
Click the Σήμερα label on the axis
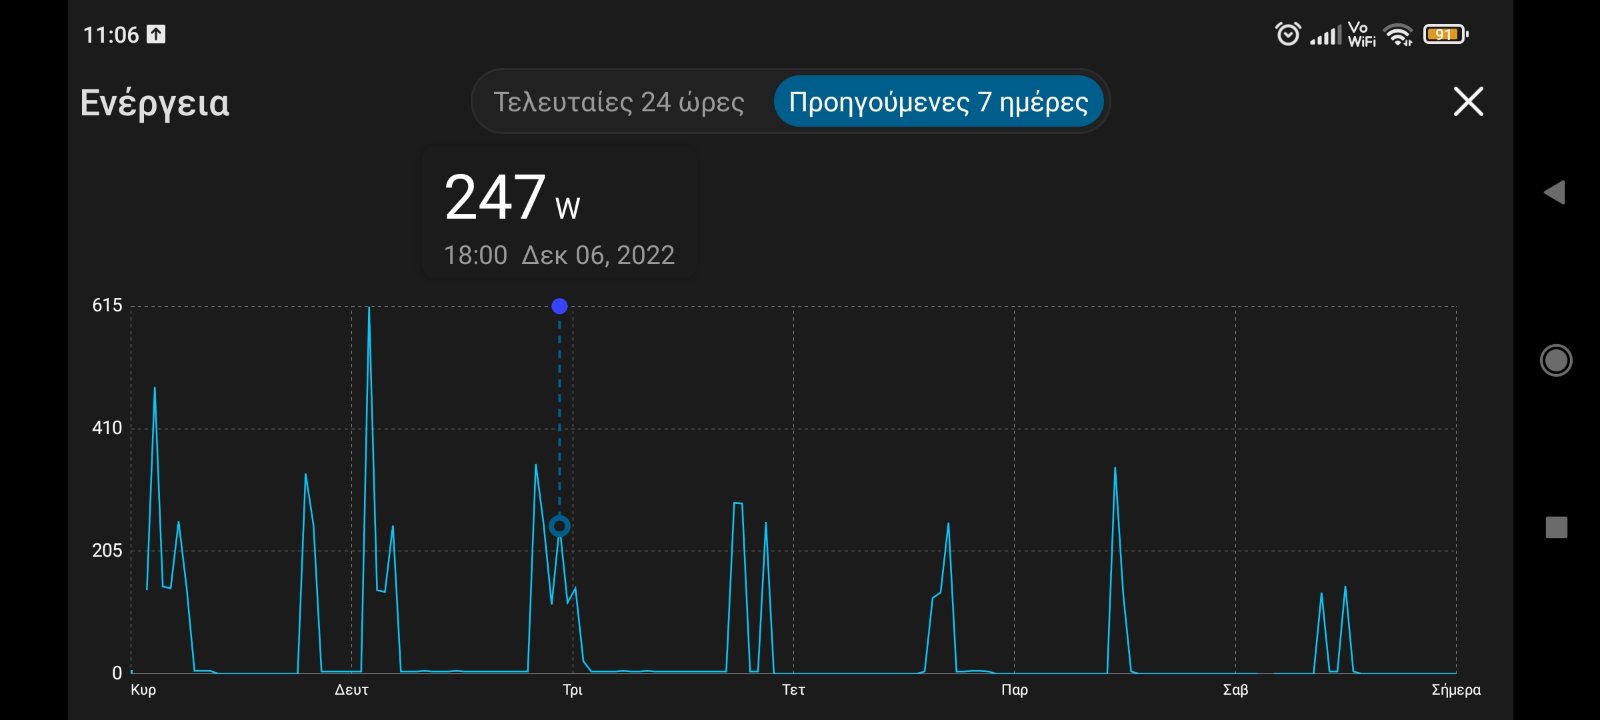pos(1456,690)
